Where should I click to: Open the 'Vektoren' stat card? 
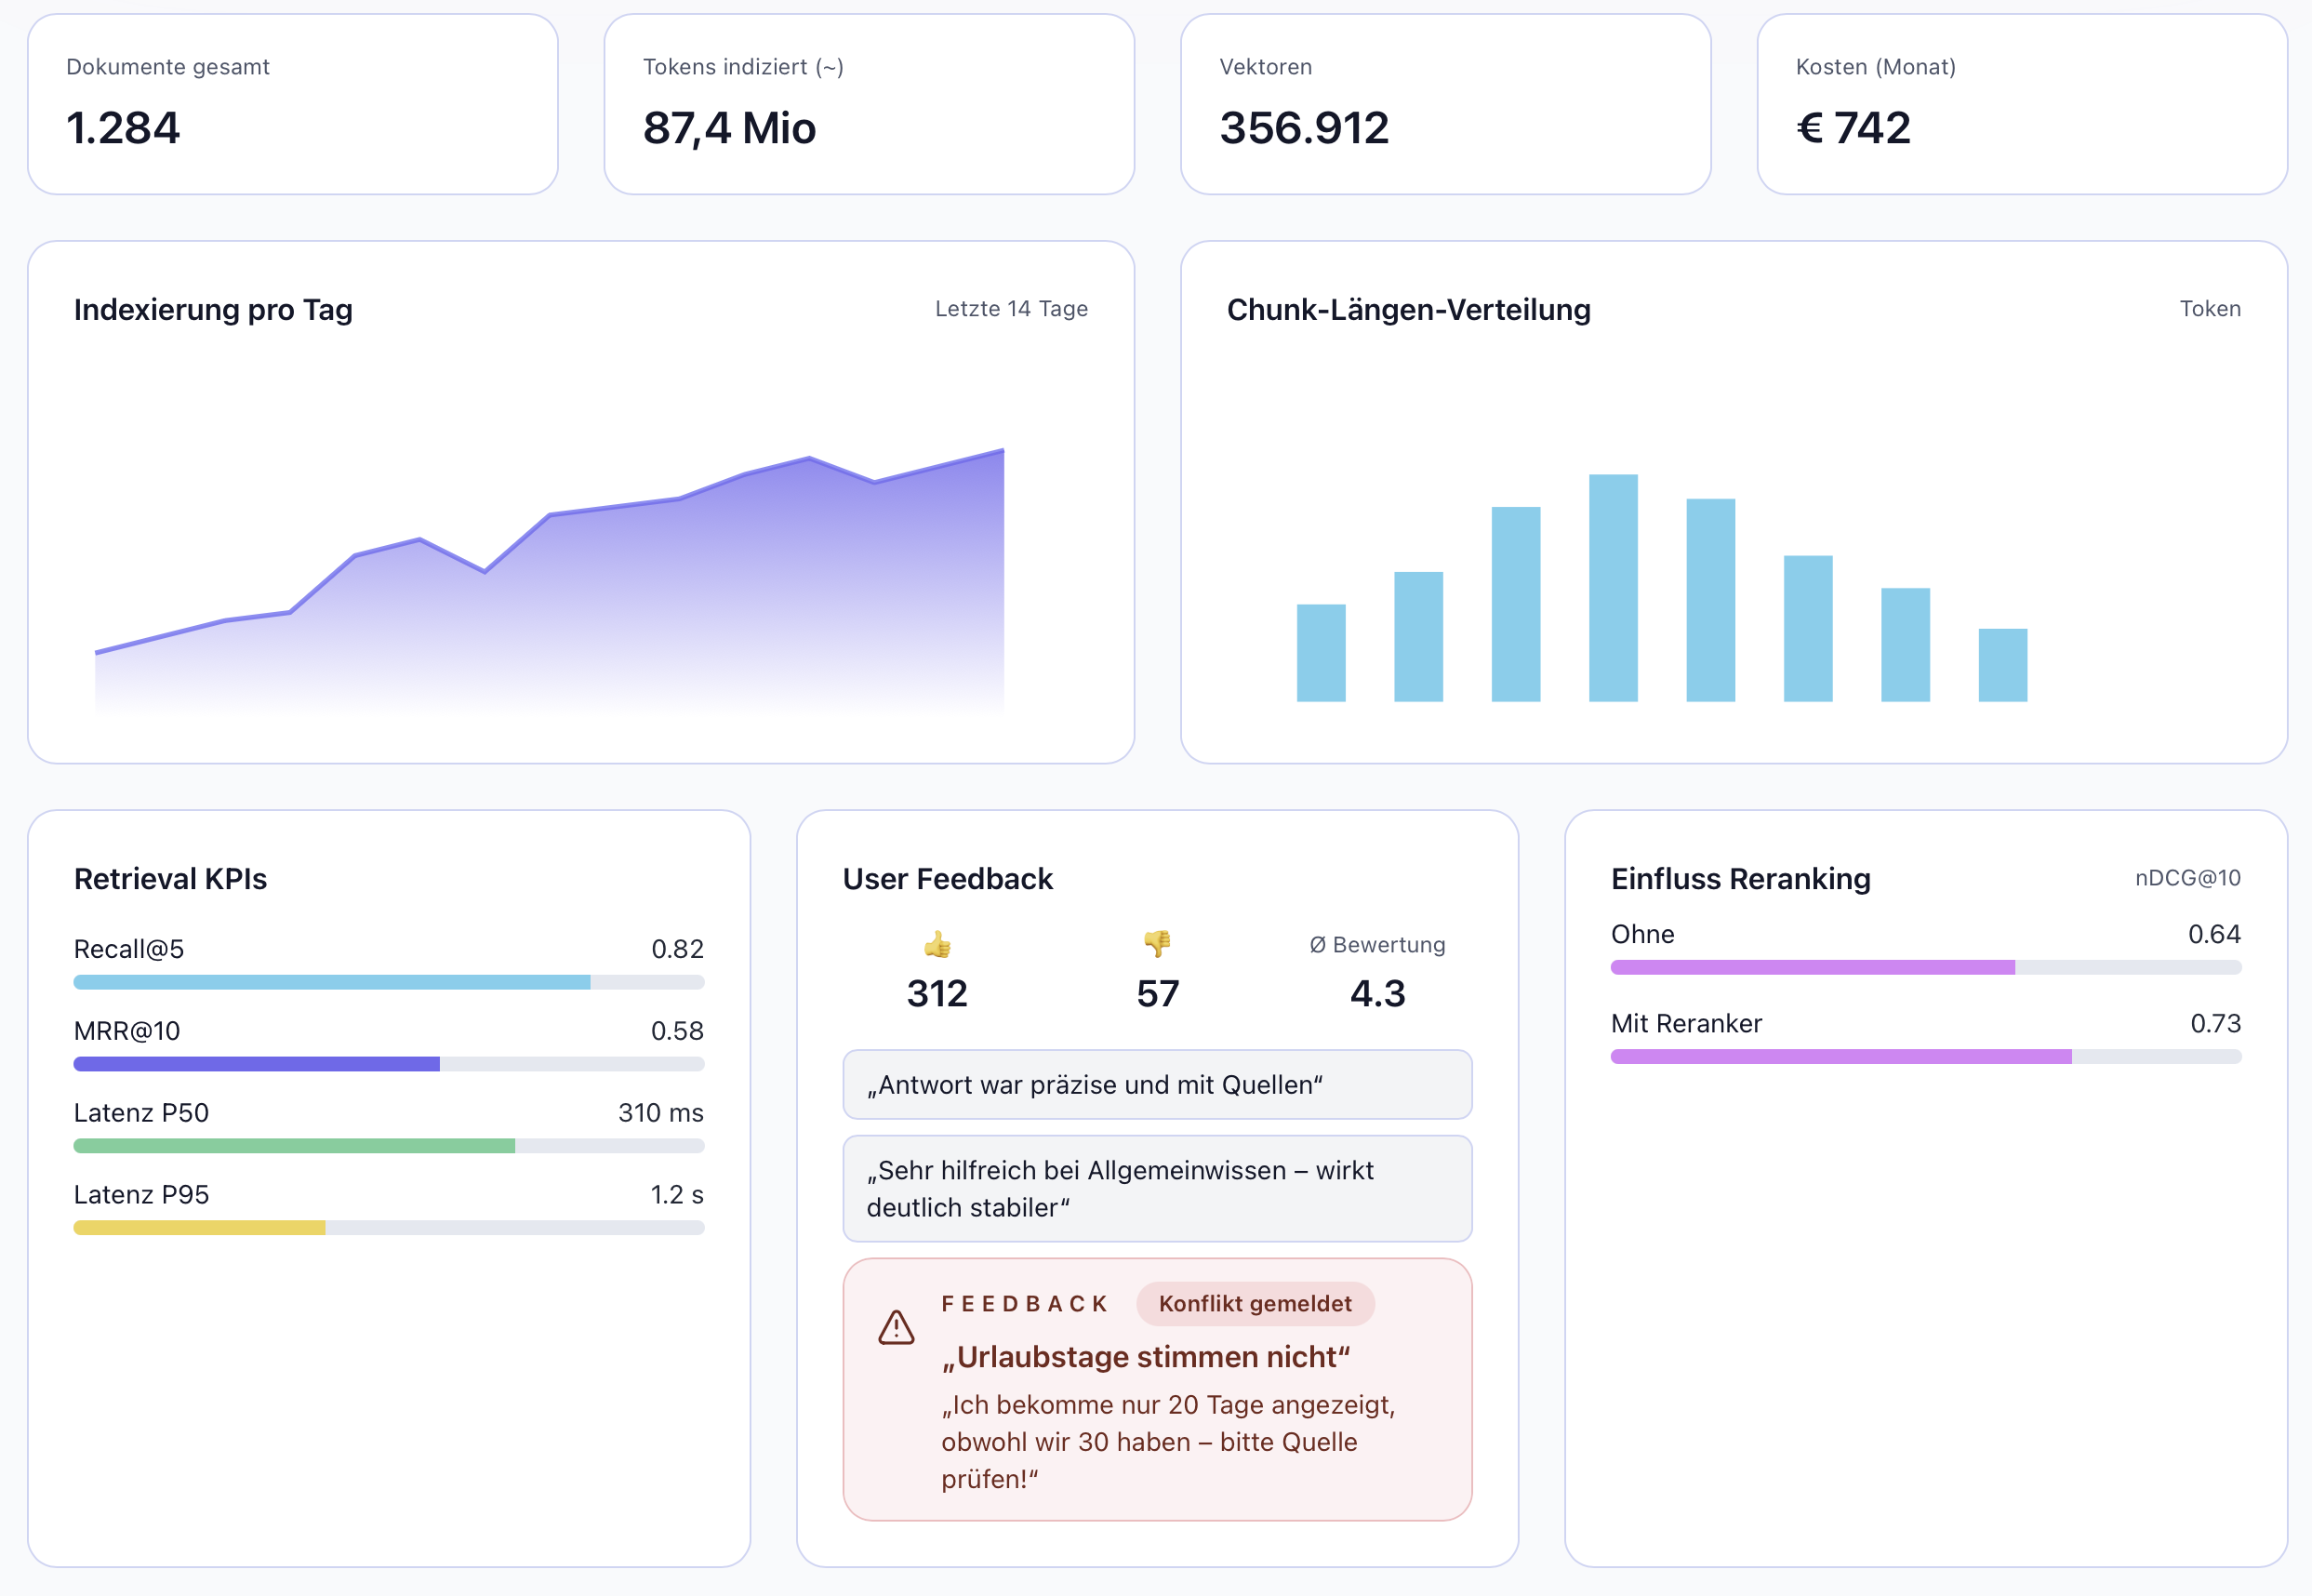point(1445,104)
